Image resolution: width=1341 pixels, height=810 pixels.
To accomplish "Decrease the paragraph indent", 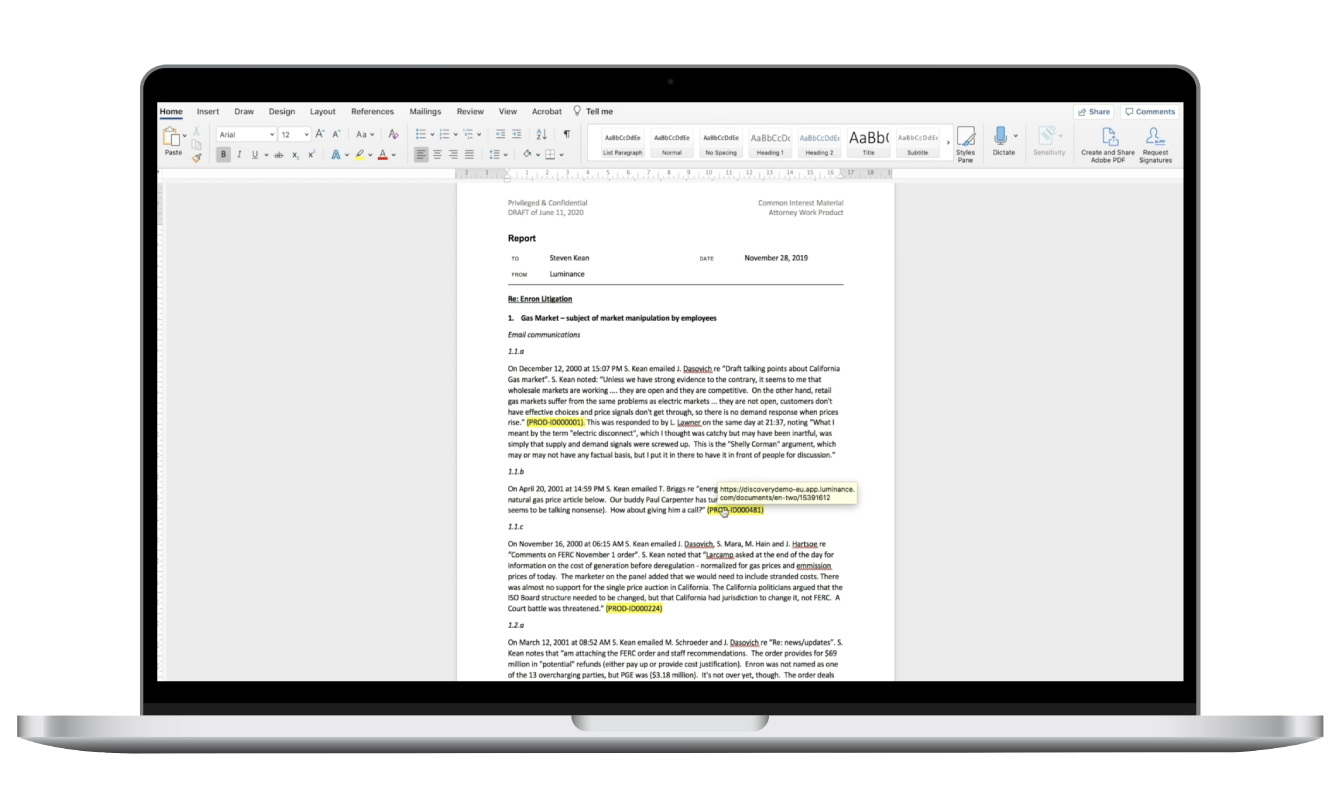I will coord(500,134).
